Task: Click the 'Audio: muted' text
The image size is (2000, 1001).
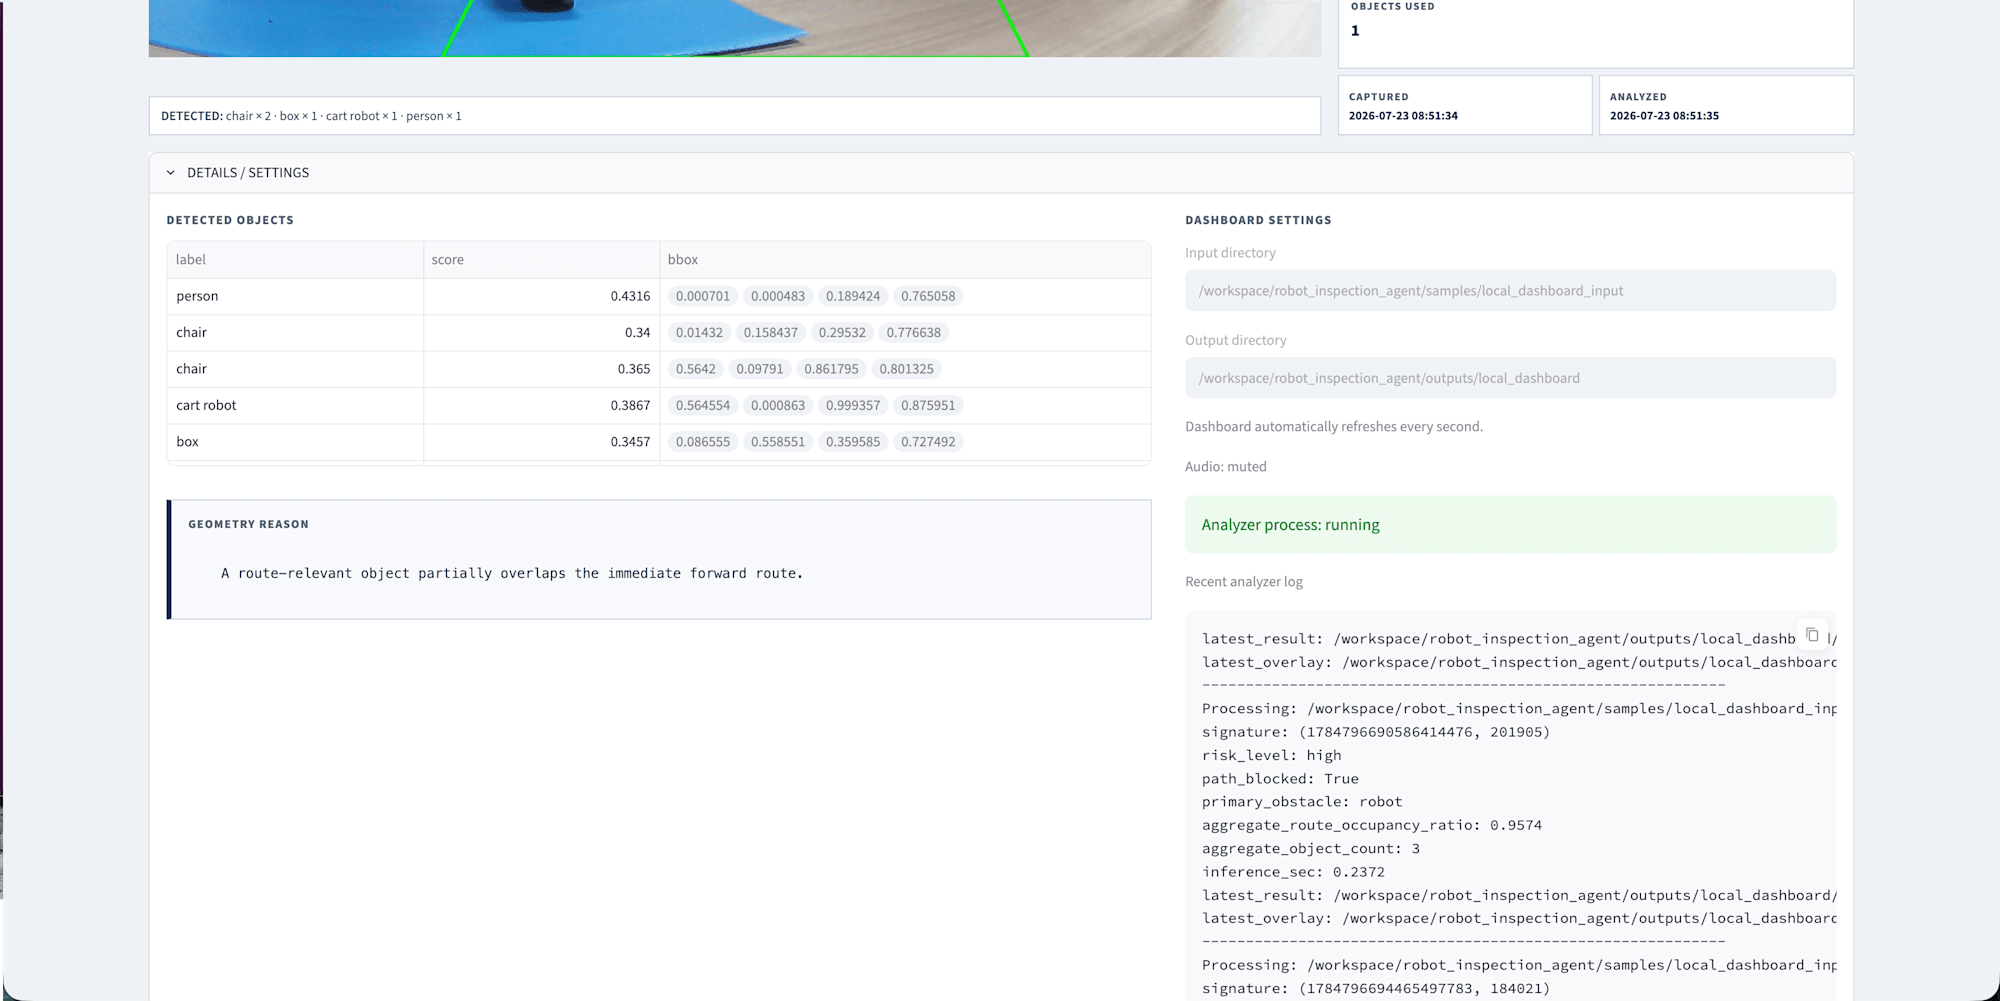Action: 1226,467
